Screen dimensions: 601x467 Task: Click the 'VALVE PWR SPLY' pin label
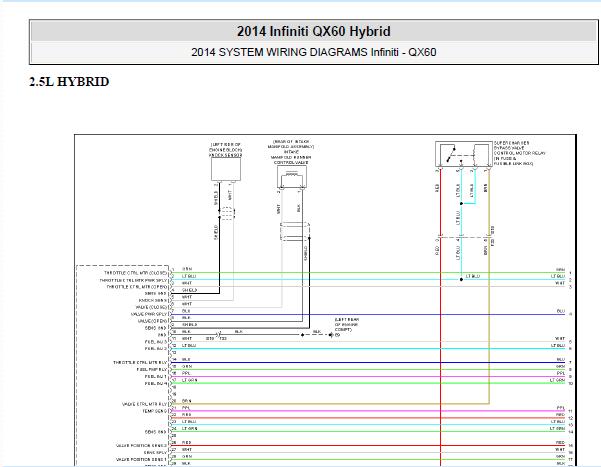pyautogui.click(x=149, y=314)
